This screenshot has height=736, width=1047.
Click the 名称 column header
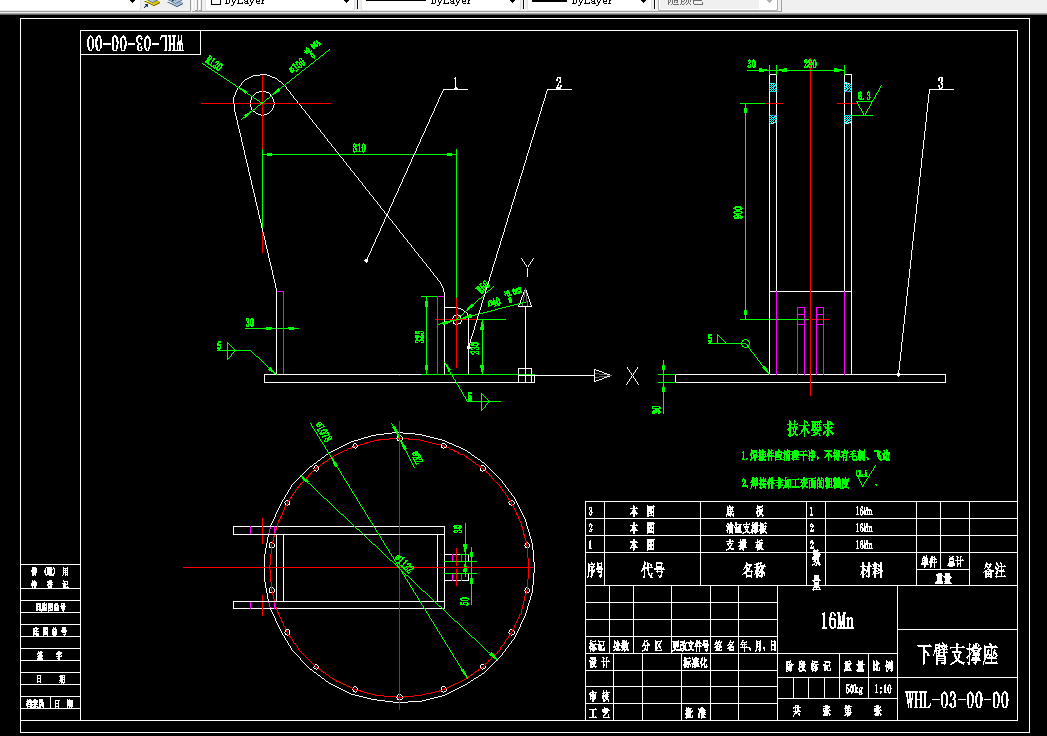754,570
